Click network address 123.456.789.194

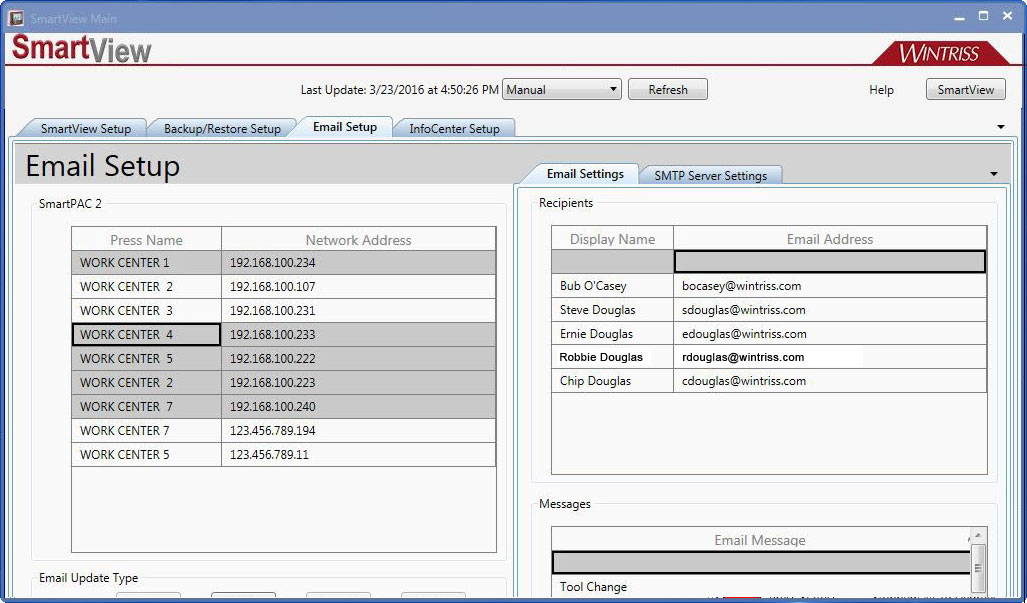272,431
